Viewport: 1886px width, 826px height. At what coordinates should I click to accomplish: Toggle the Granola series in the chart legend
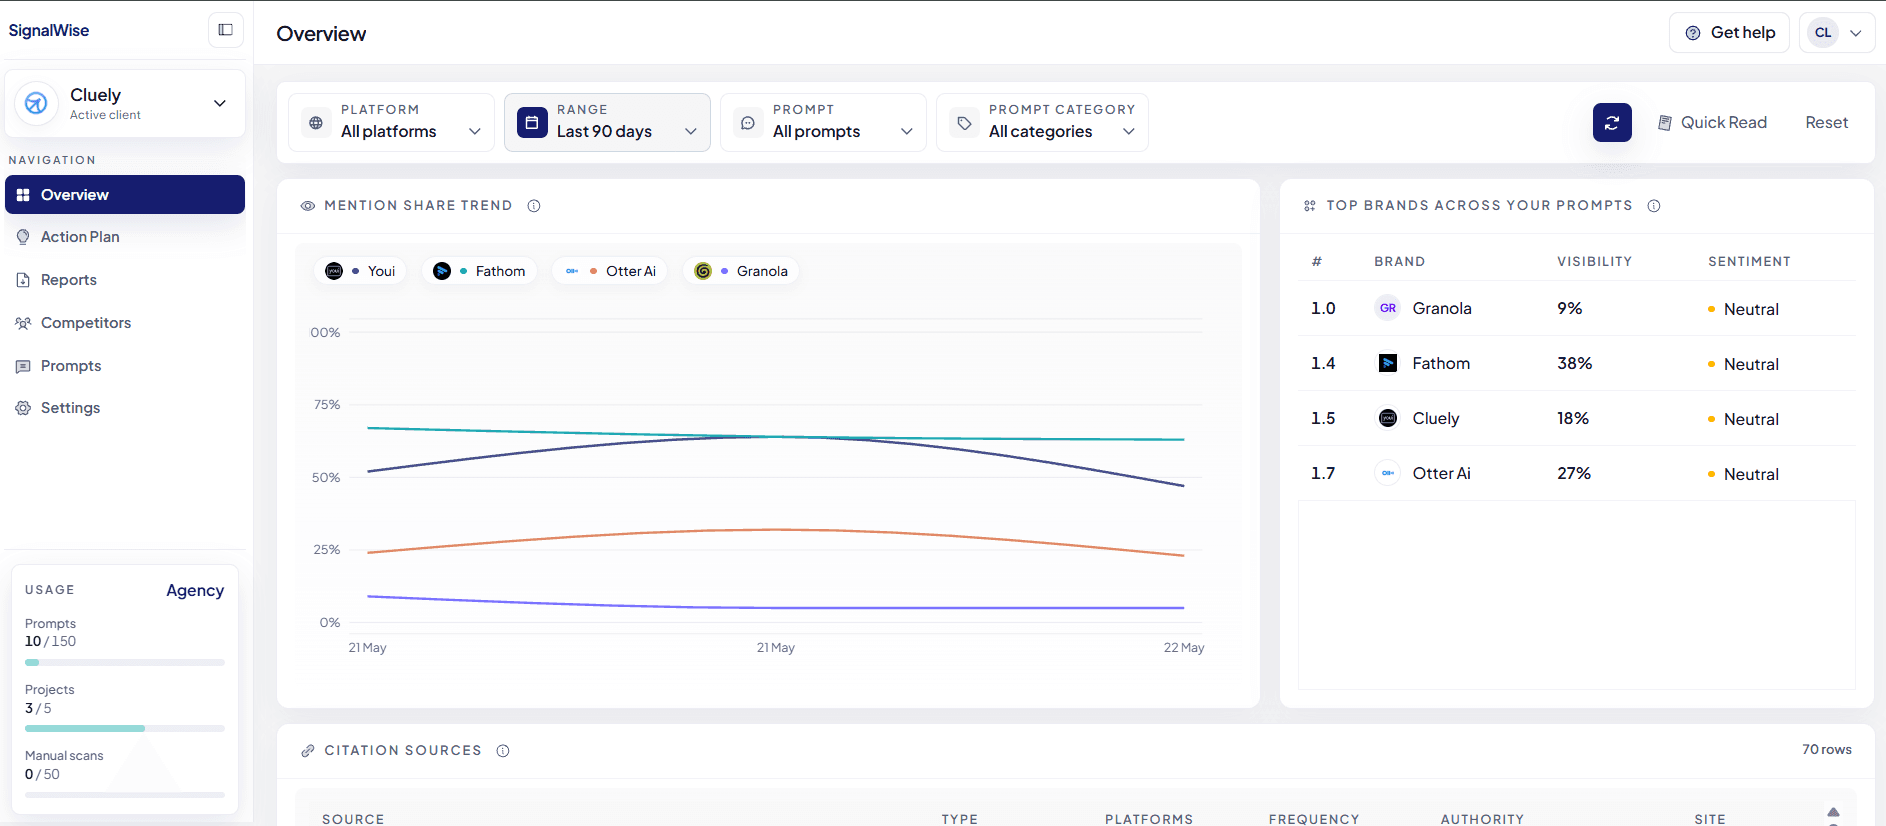740,271
